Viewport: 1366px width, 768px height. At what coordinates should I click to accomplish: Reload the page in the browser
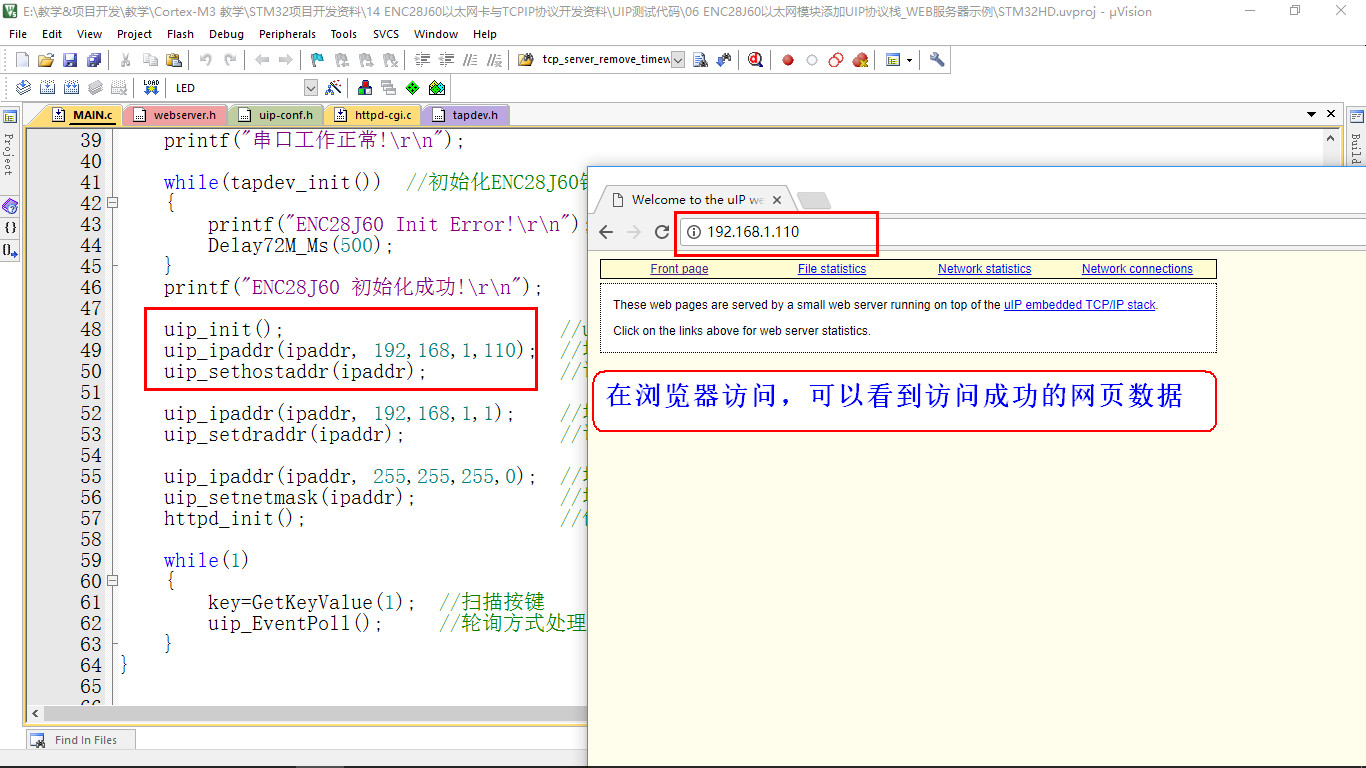[661, 232]
